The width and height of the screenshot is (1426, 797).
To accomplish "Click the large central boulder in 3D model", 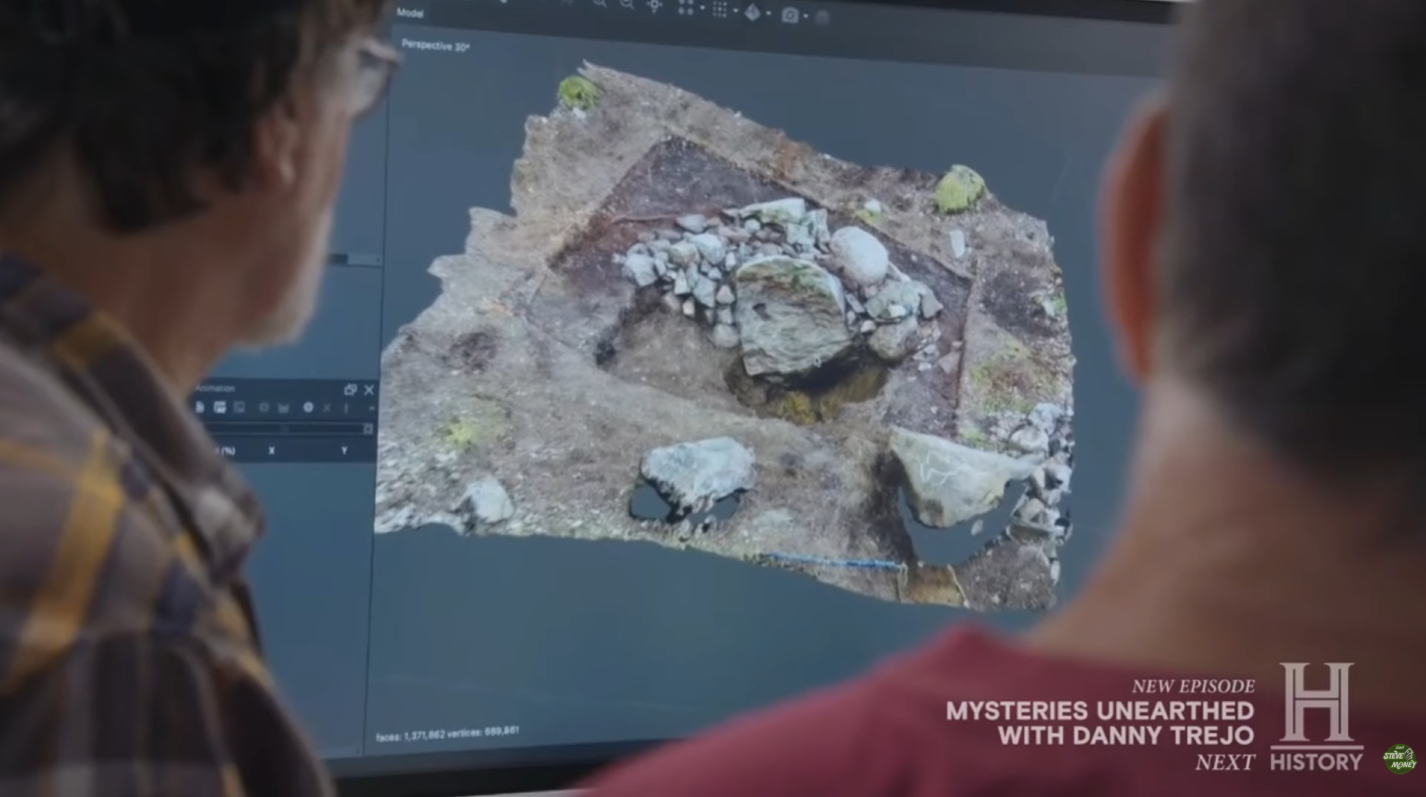I will (791, 315).
